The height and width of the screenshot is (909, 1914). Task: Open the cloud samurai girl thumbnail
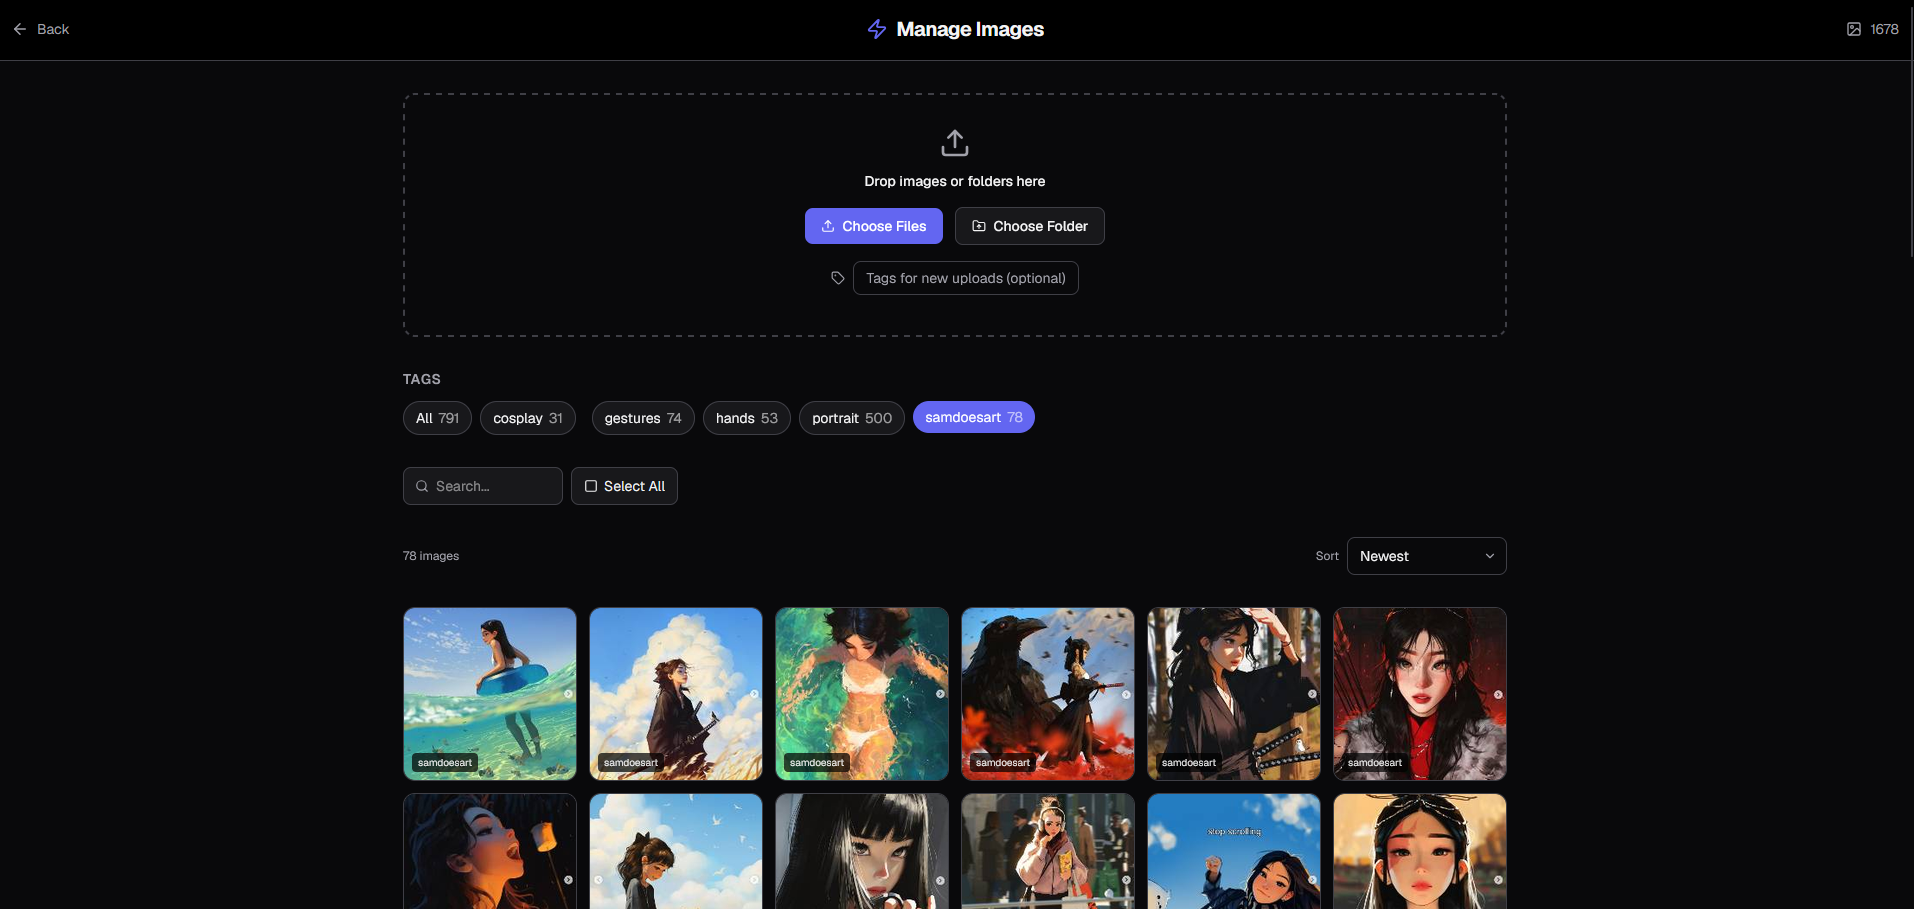(x=676, y=694)
